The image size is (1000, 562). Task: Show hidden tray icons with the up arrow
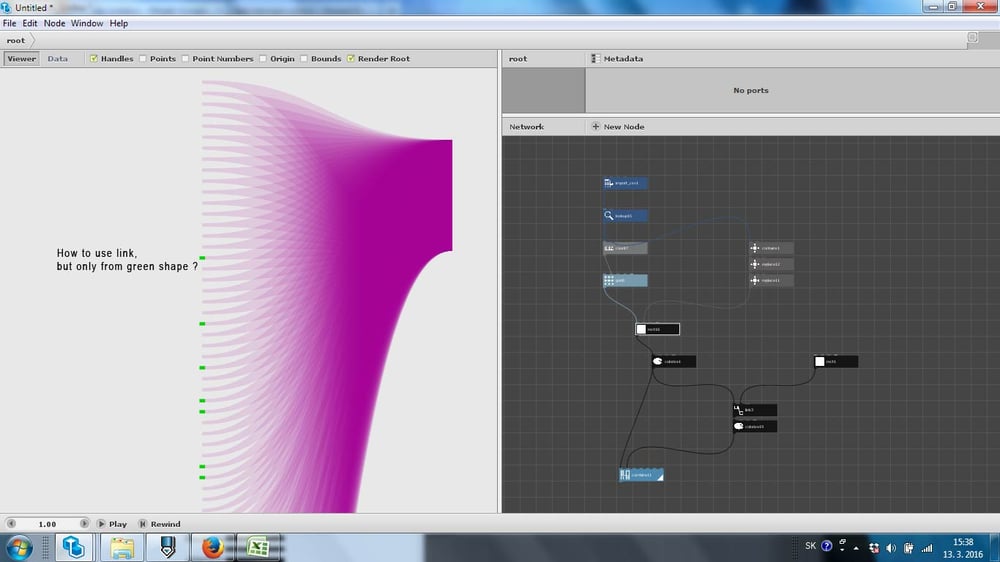coord(856,548)
